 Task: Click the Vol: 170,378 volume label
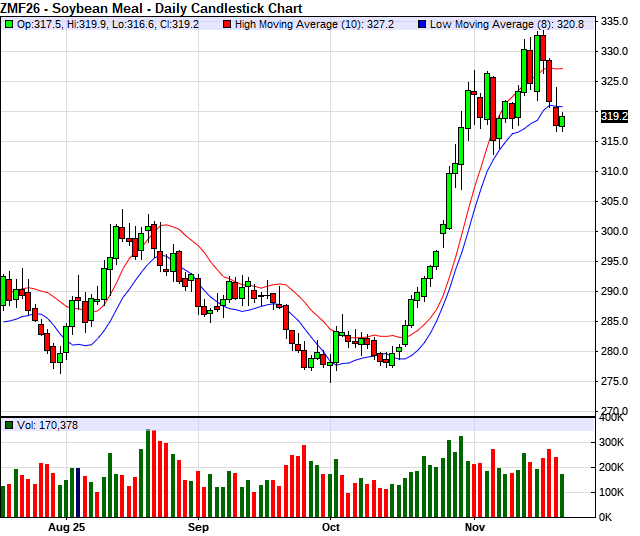[48, 425]
